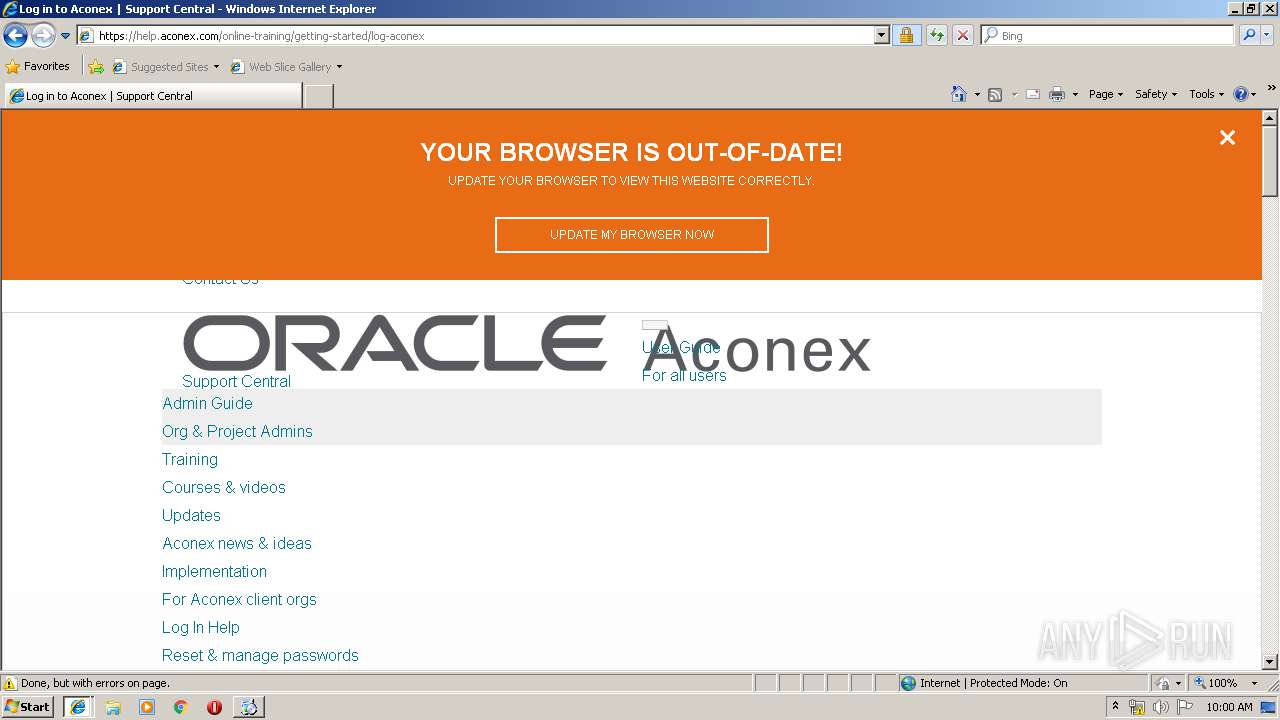Image resolution: width=1280 pixels, height=720 pixels.
Task: Open the recent pages dropdown arrow
Action: (x=66, y=36)
